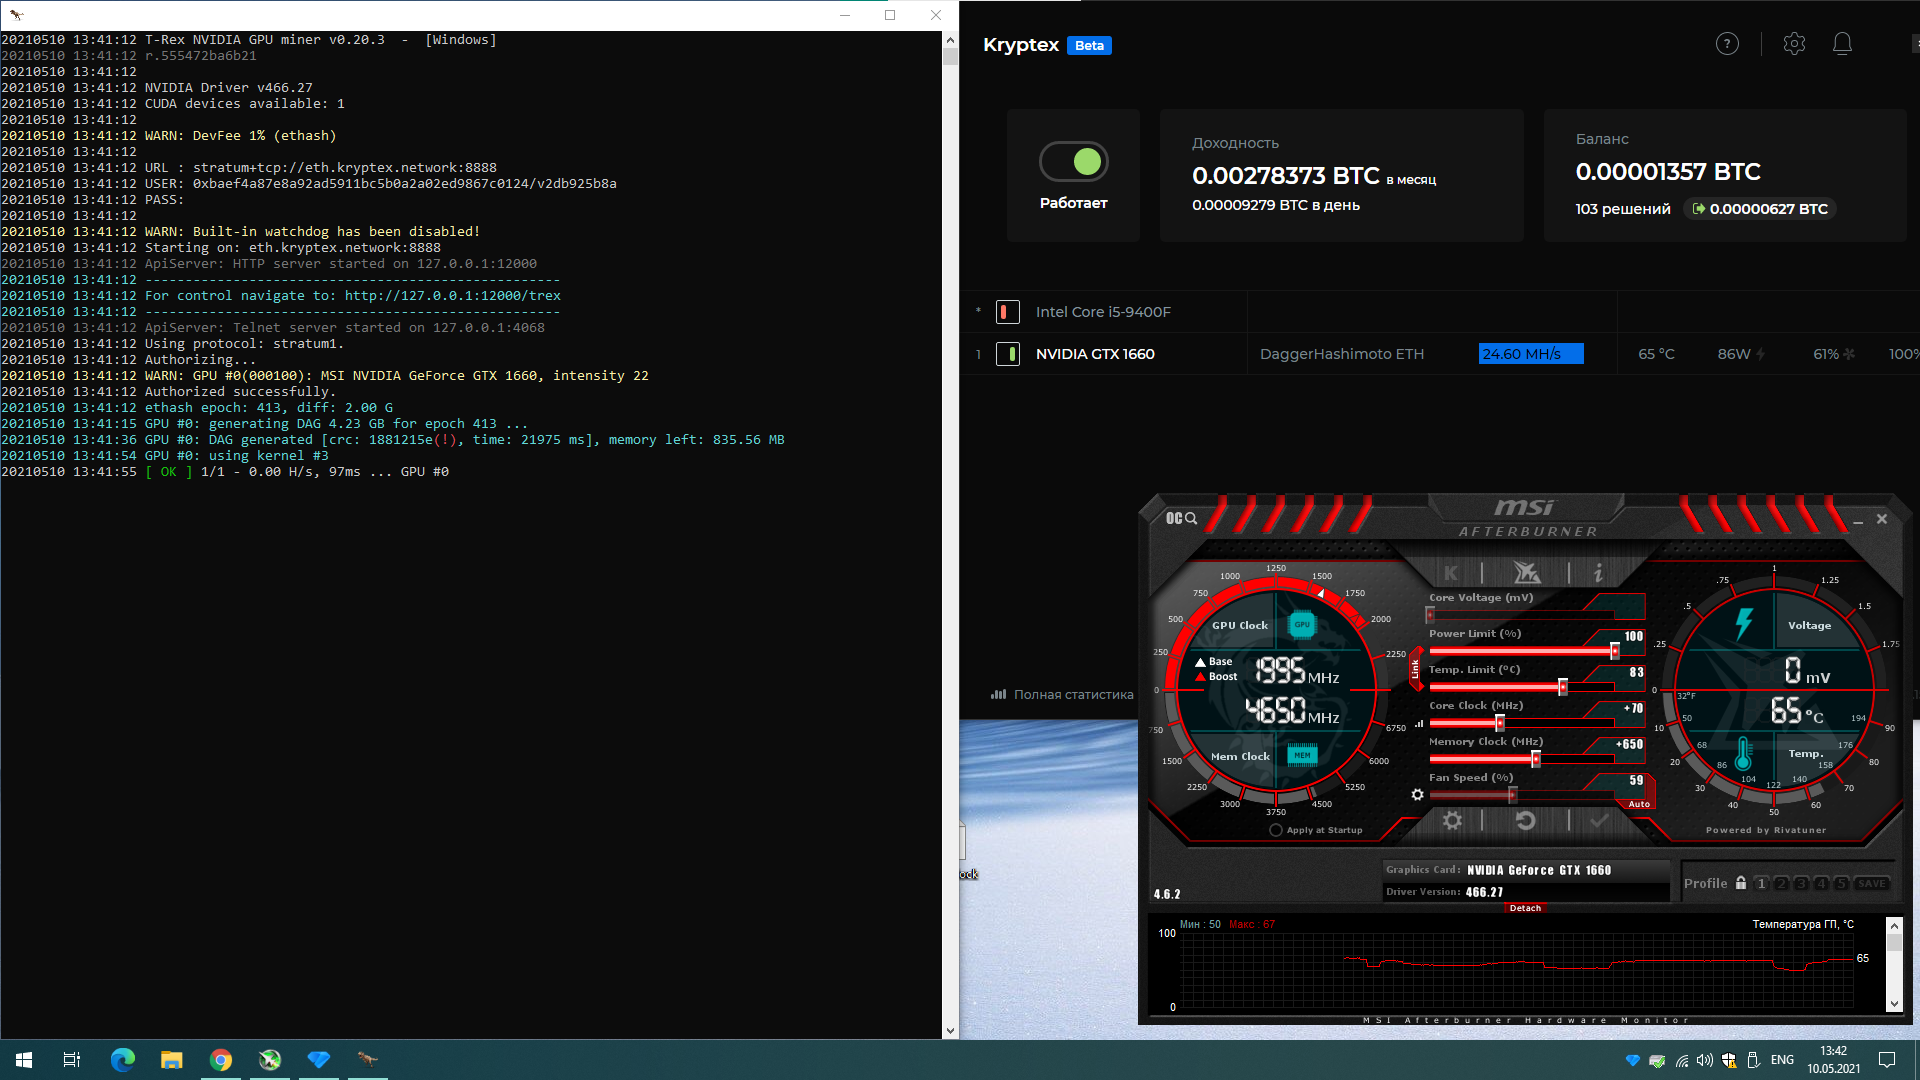Adjust the Fan Speed slider handle
The height and width of the screenshot is (1080, 1920).
coord(1512,795)
